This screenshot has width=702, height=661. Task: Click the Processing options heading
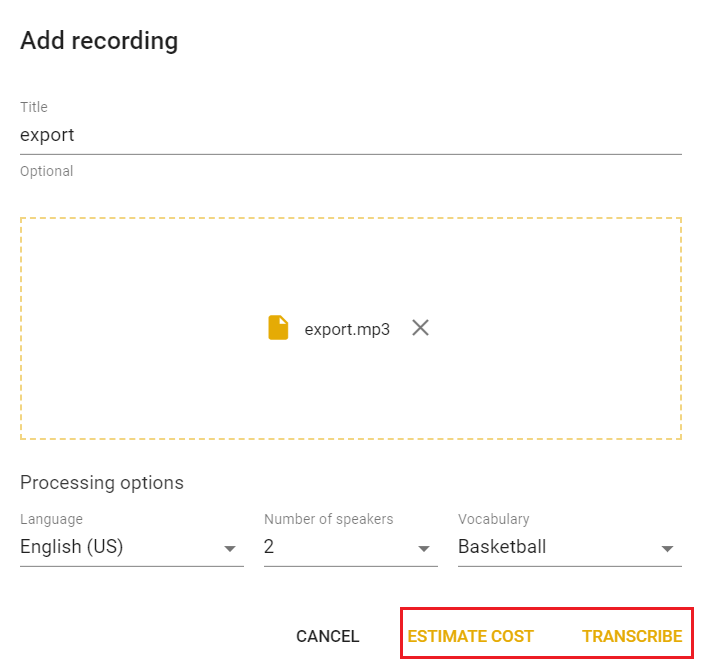[x=102, y=483]
